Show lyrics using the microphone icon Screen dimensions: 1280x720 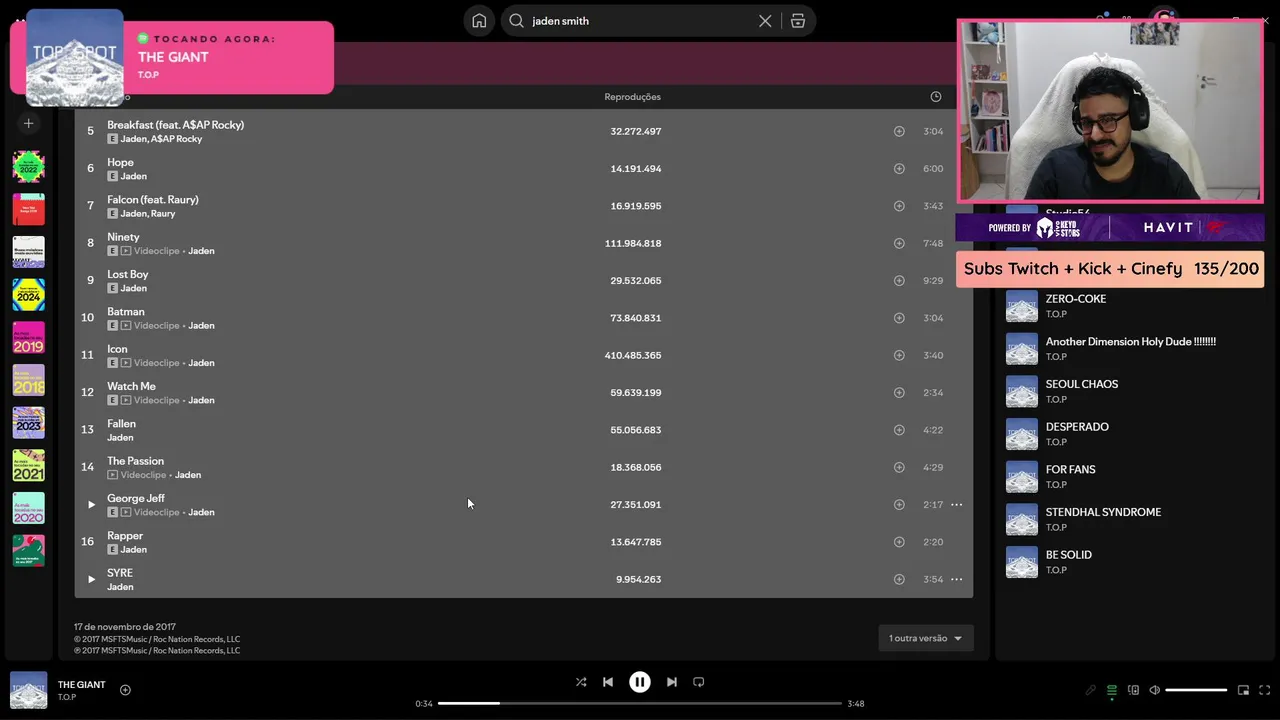click(x=1091, y=690)
